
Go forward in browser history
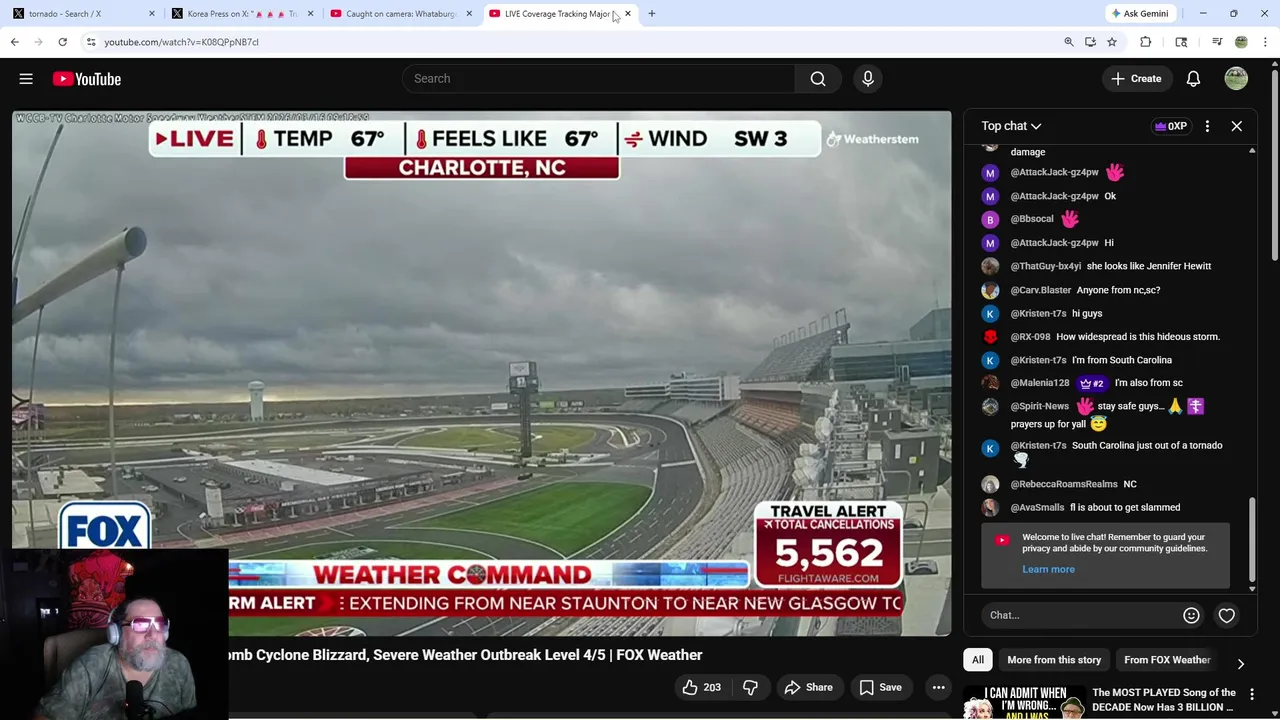tap(39, 42)
